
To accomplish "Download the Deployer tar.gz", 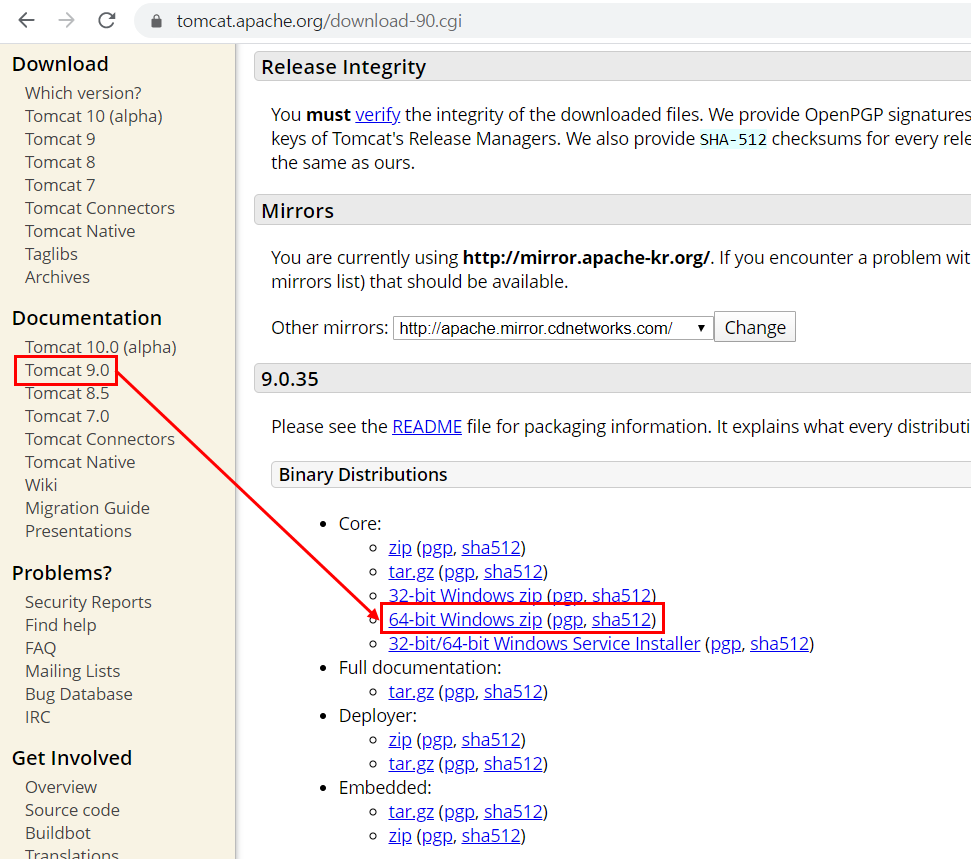I will pos(411,764).
